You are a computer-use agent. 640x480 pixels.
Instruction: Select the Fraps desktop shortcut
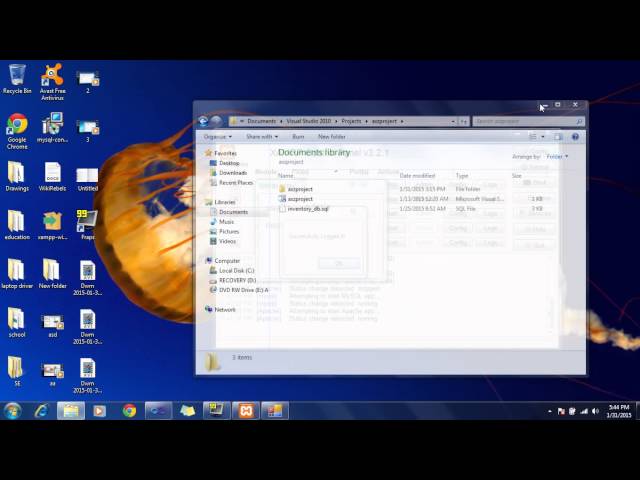pos(87,225)
